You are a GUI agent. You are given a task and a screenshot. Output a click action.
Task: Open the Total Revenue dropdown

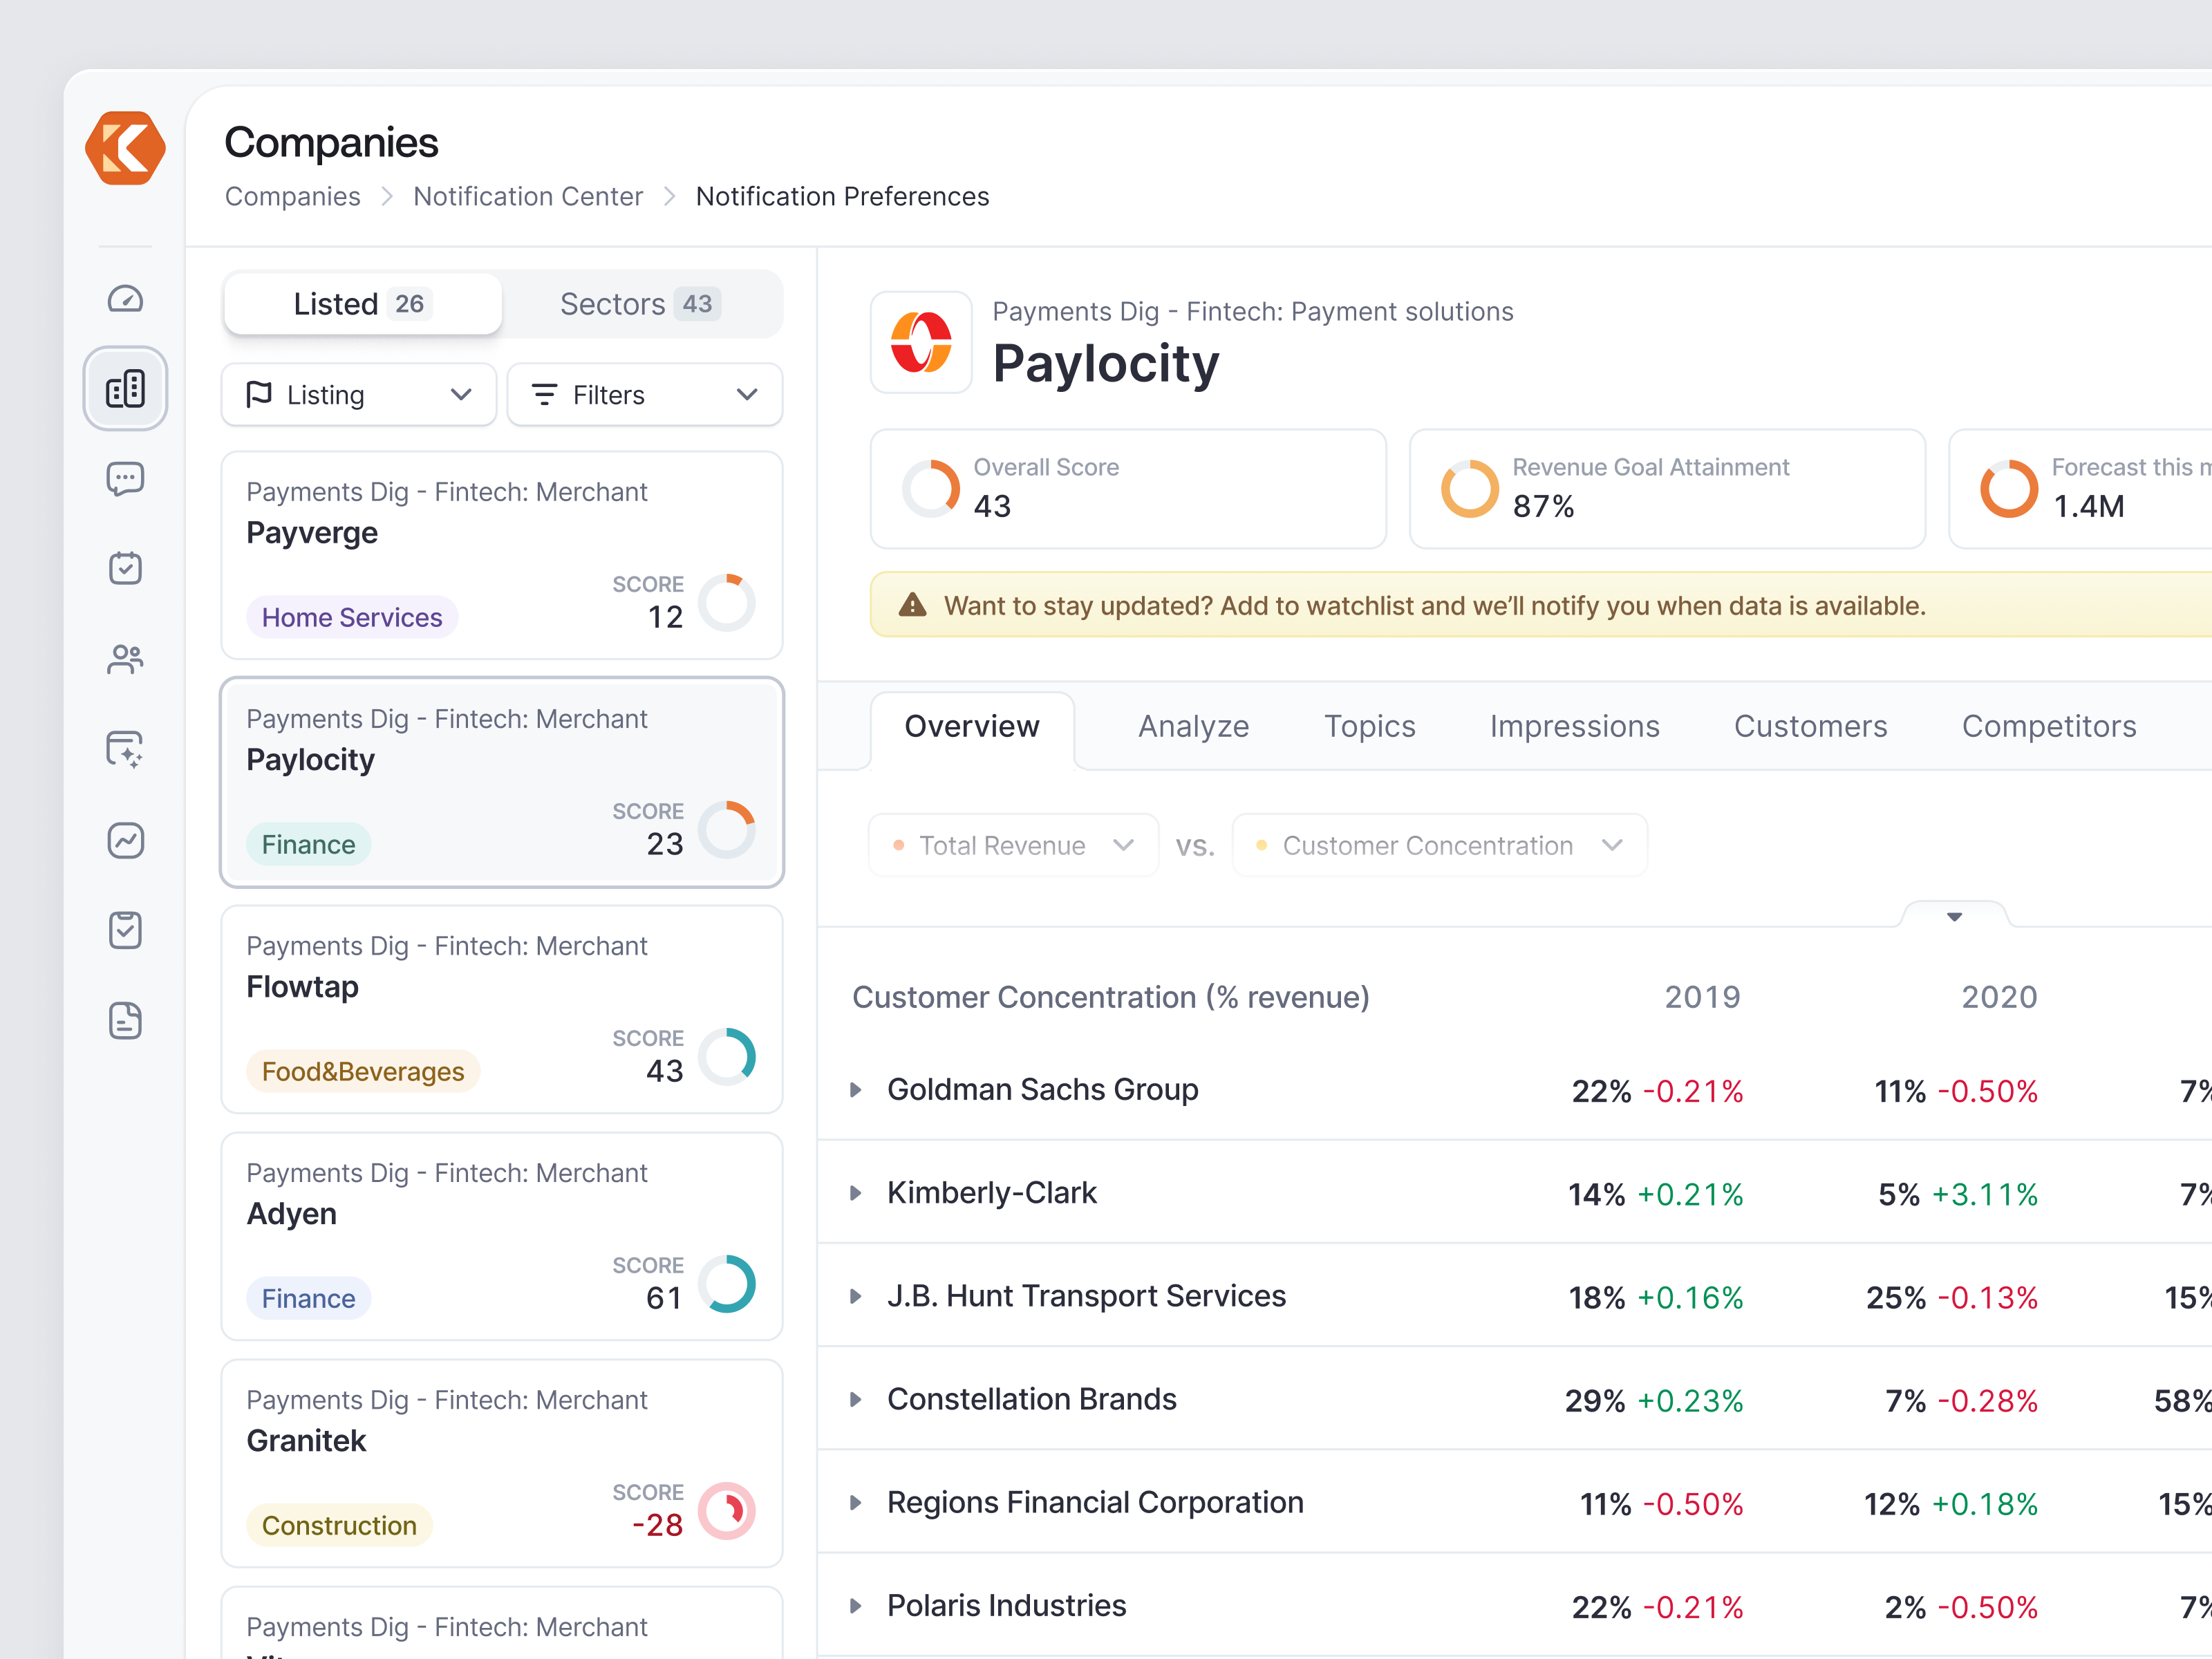[1014, 846]
